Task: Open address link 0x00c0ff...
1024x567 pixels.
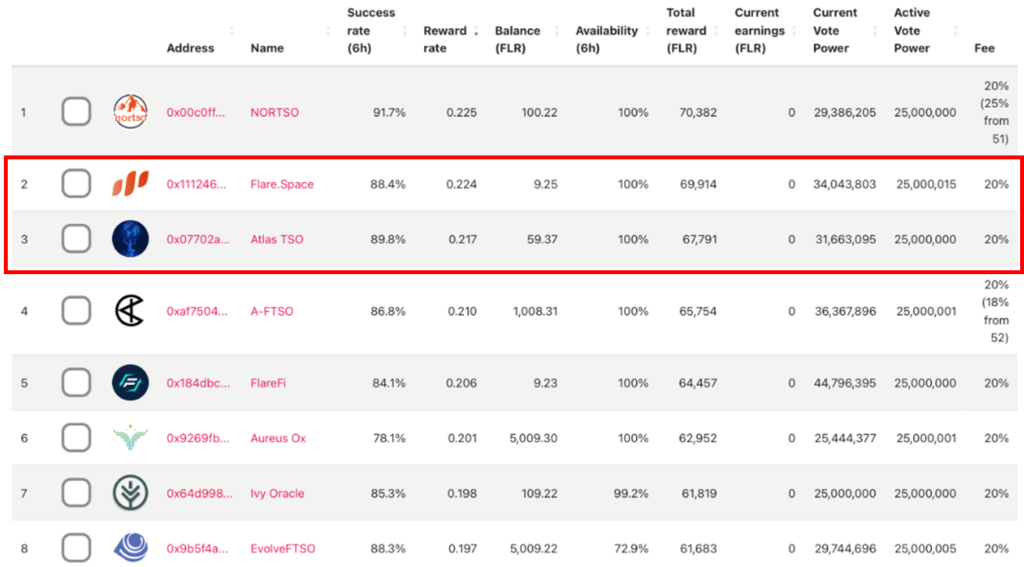Action: point(195,112)
